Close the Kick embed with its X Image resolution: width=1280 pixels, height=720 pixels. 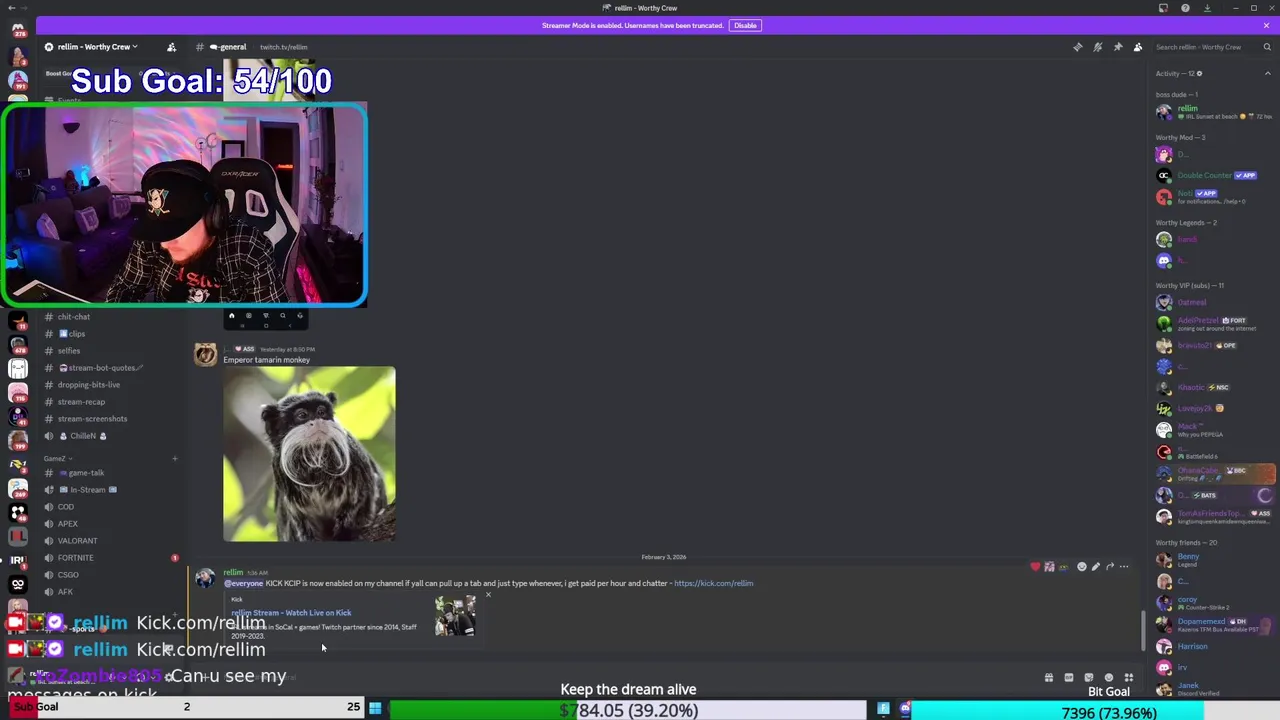pyautogui.click(x=488, y=595)
